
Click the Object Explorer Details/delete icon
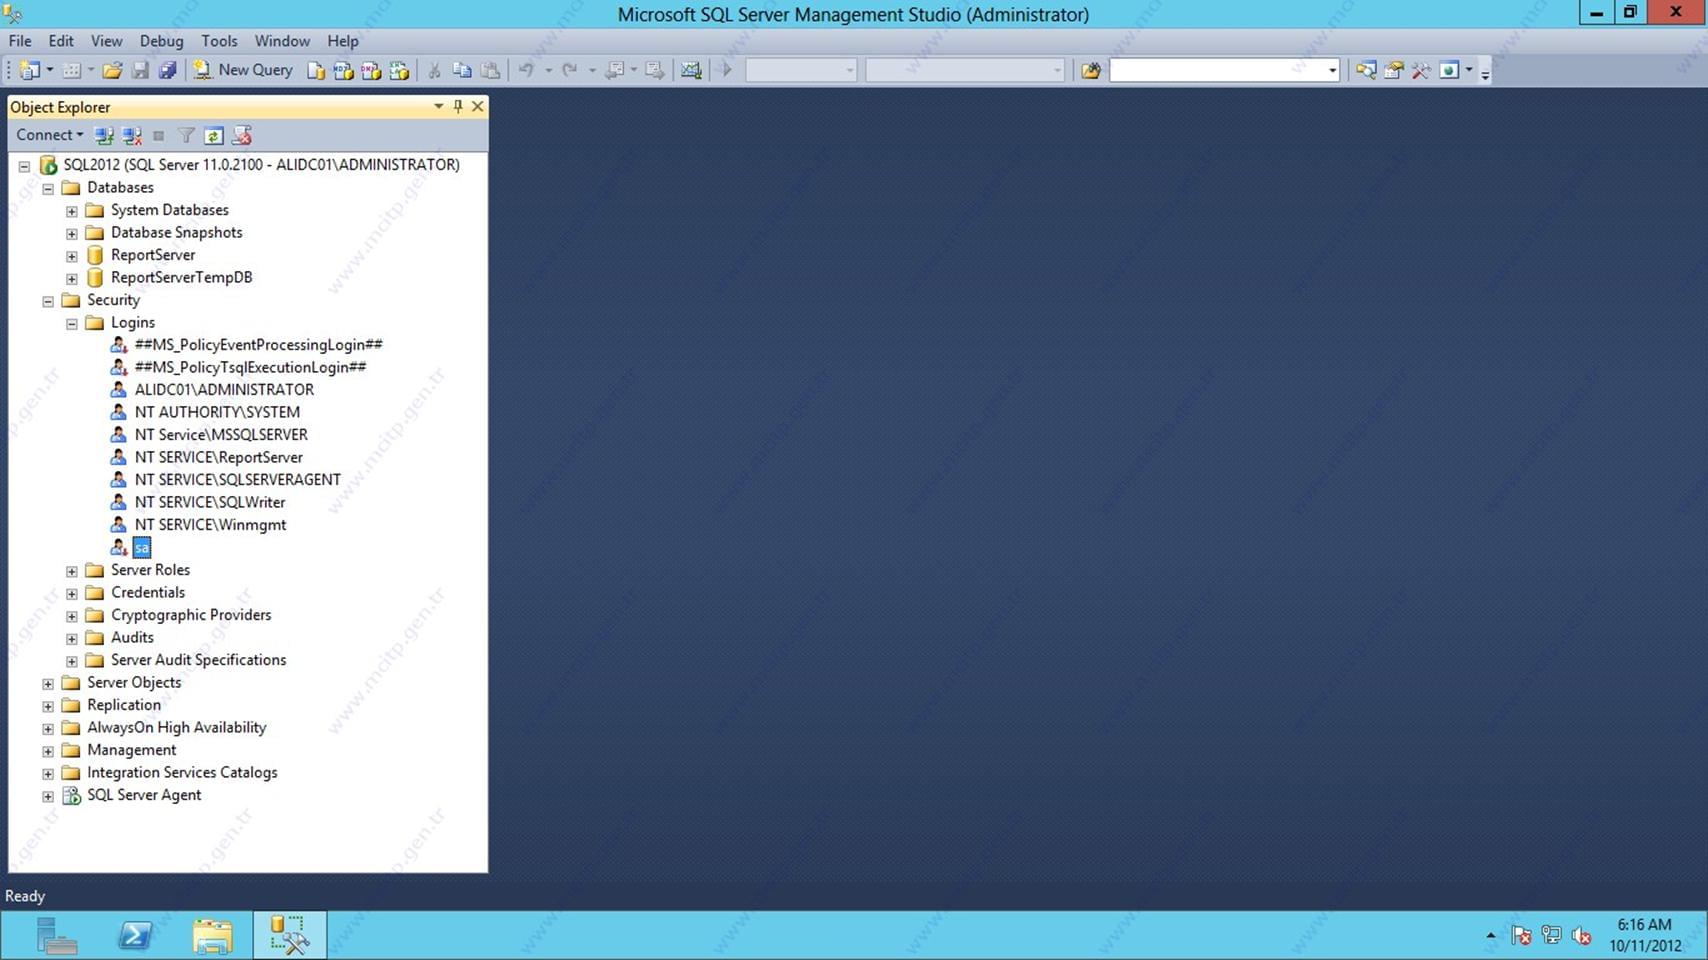pos(241,135)
